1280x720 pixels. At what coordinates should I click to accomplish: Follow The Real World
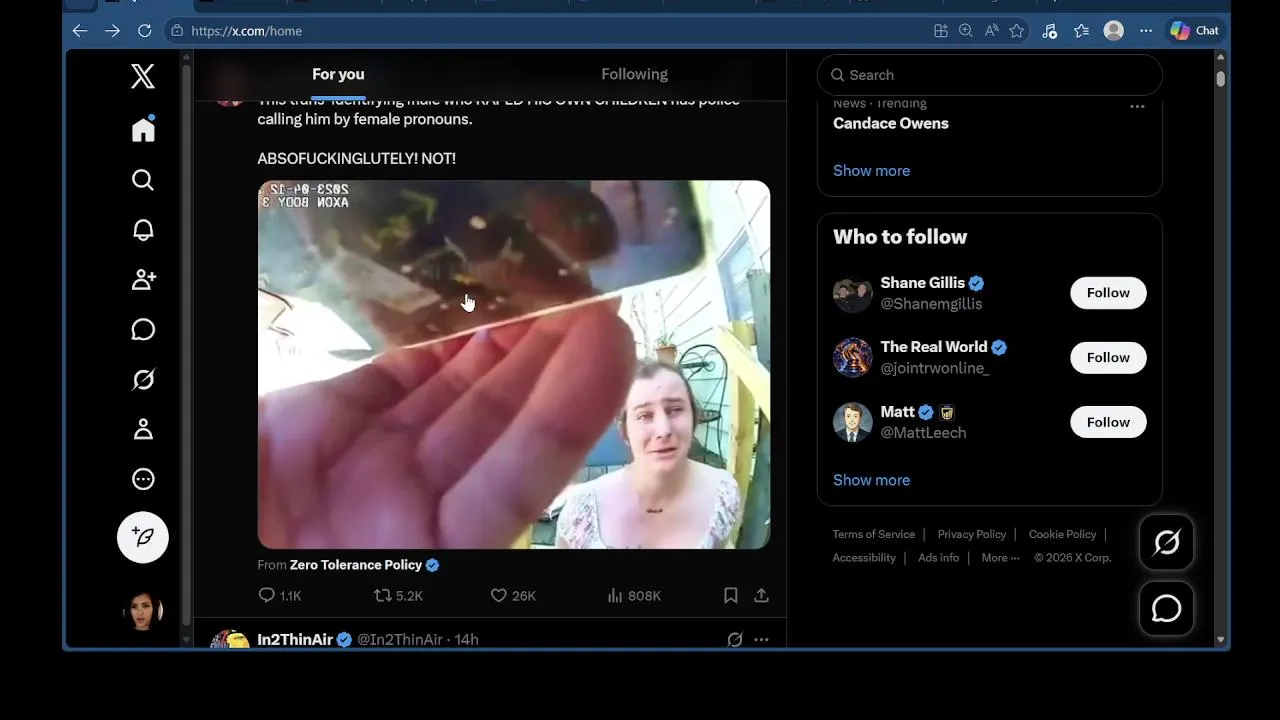coord(1108,357)
